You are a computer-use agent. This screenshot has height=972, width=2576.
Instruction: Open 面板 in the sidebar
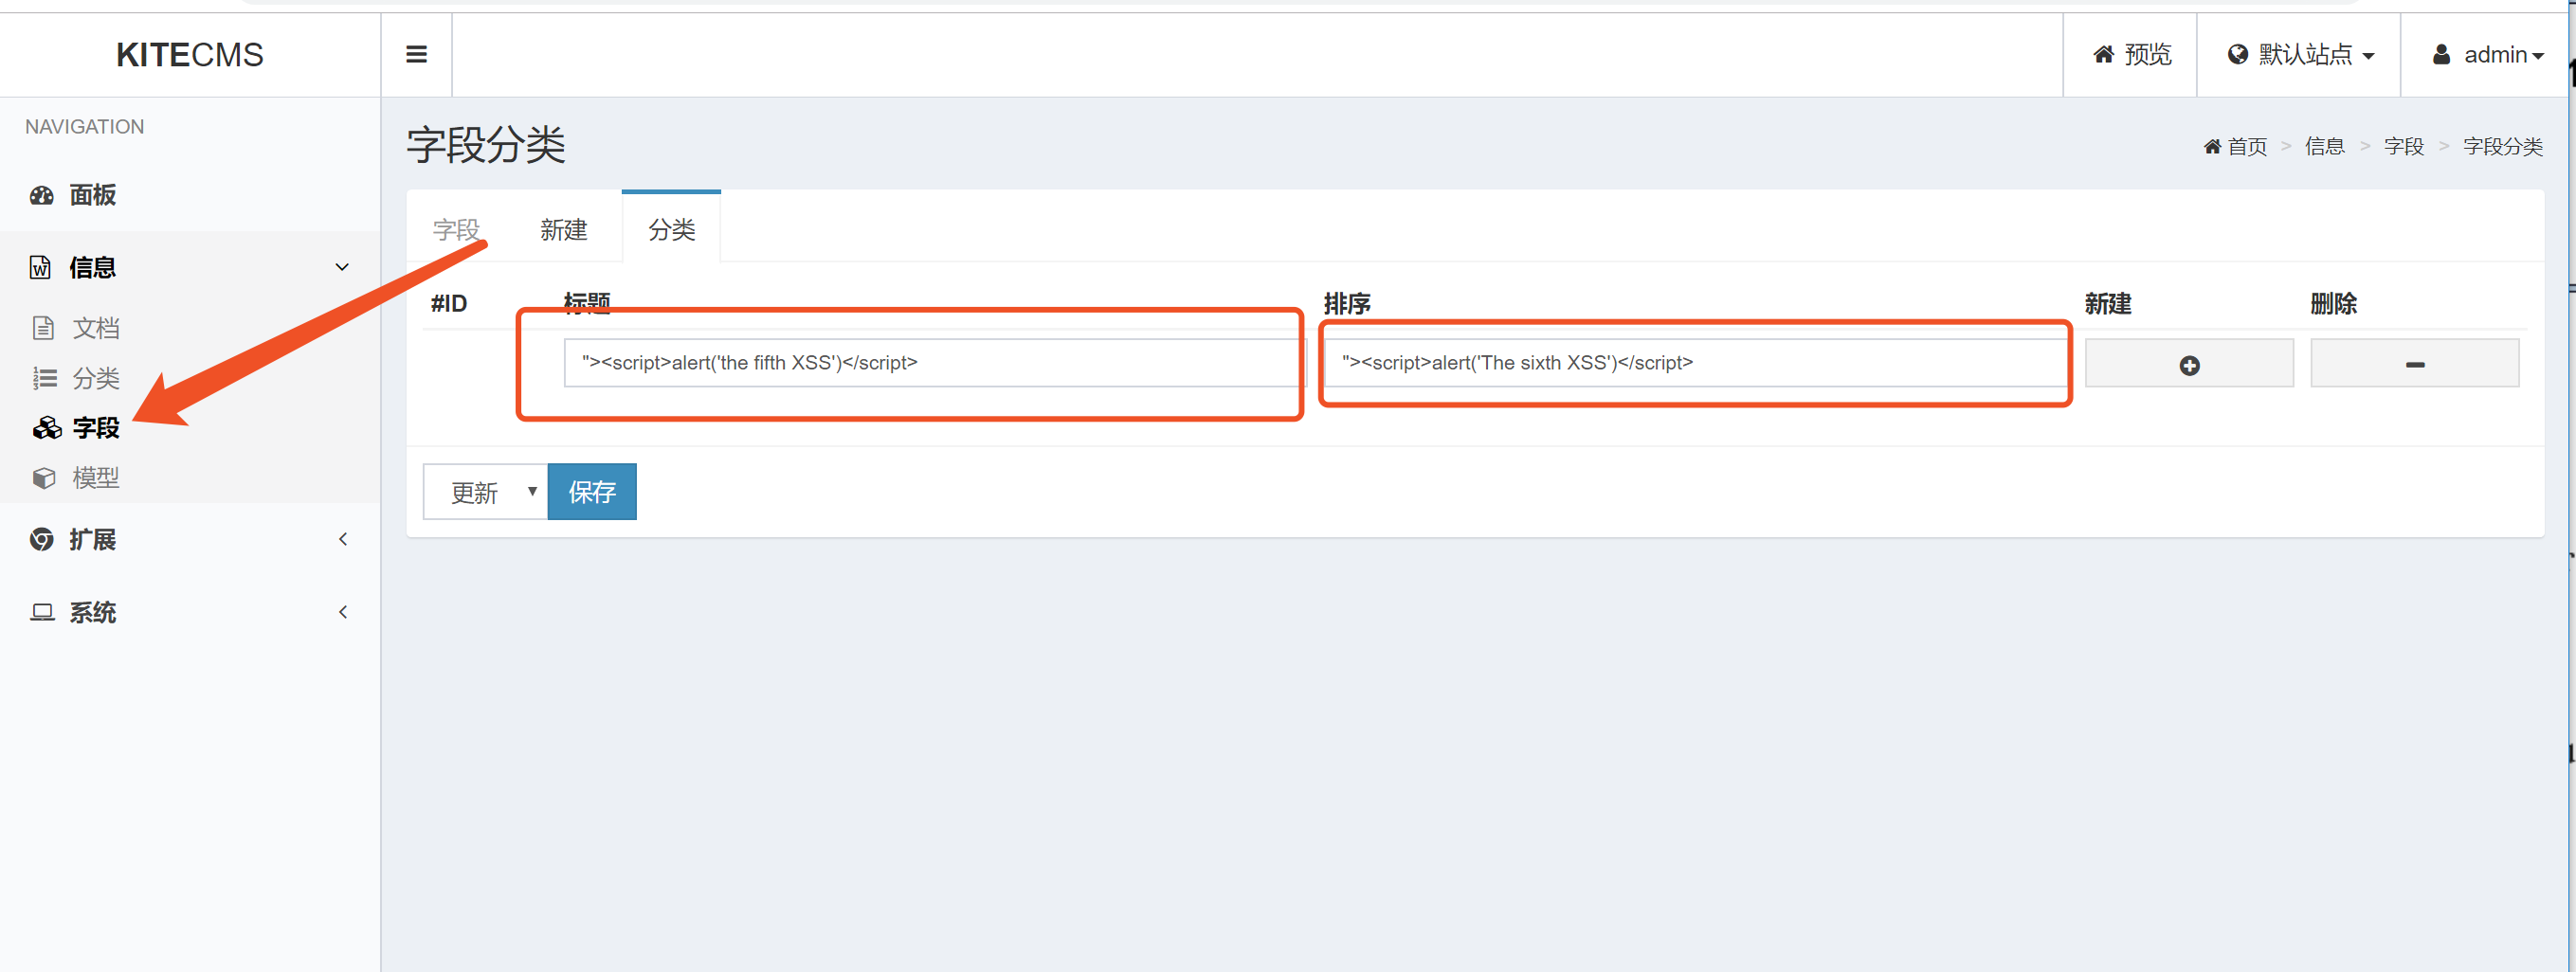(93, 195)
